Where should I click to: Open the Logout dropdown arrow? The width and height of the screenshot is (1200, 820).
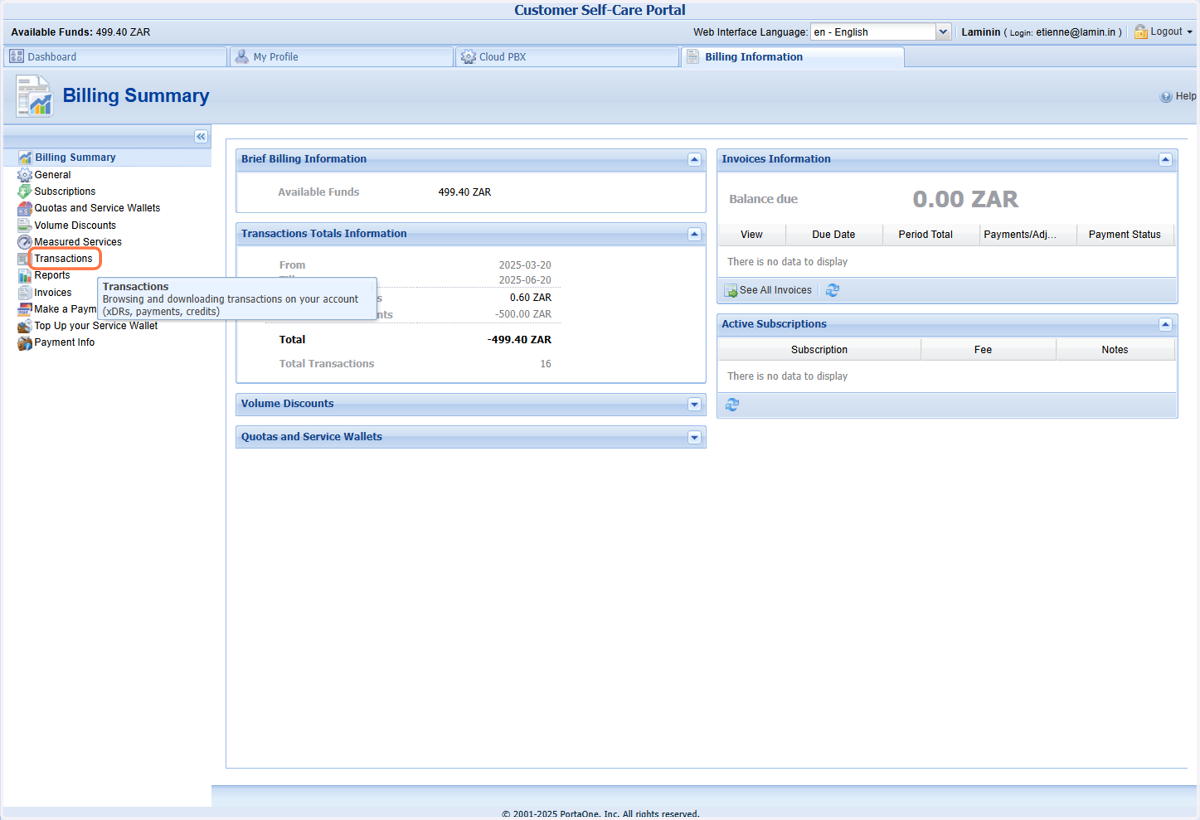point(1190,32)
